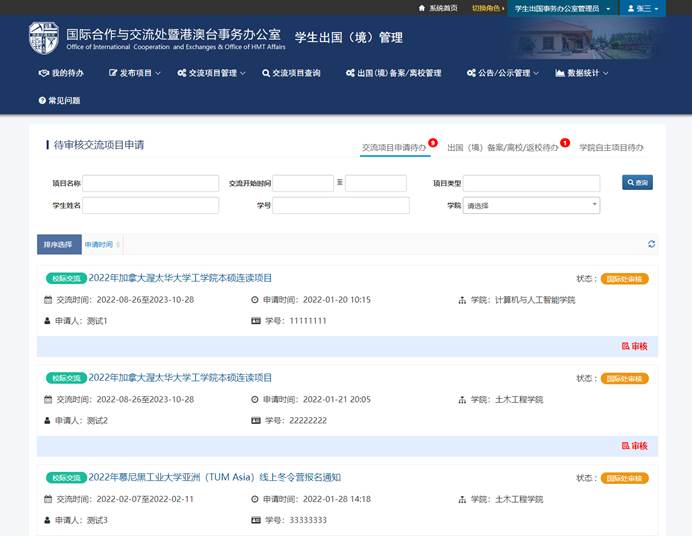Expand the 学院 select dropdown
The image size is (692, 536).
531,205
